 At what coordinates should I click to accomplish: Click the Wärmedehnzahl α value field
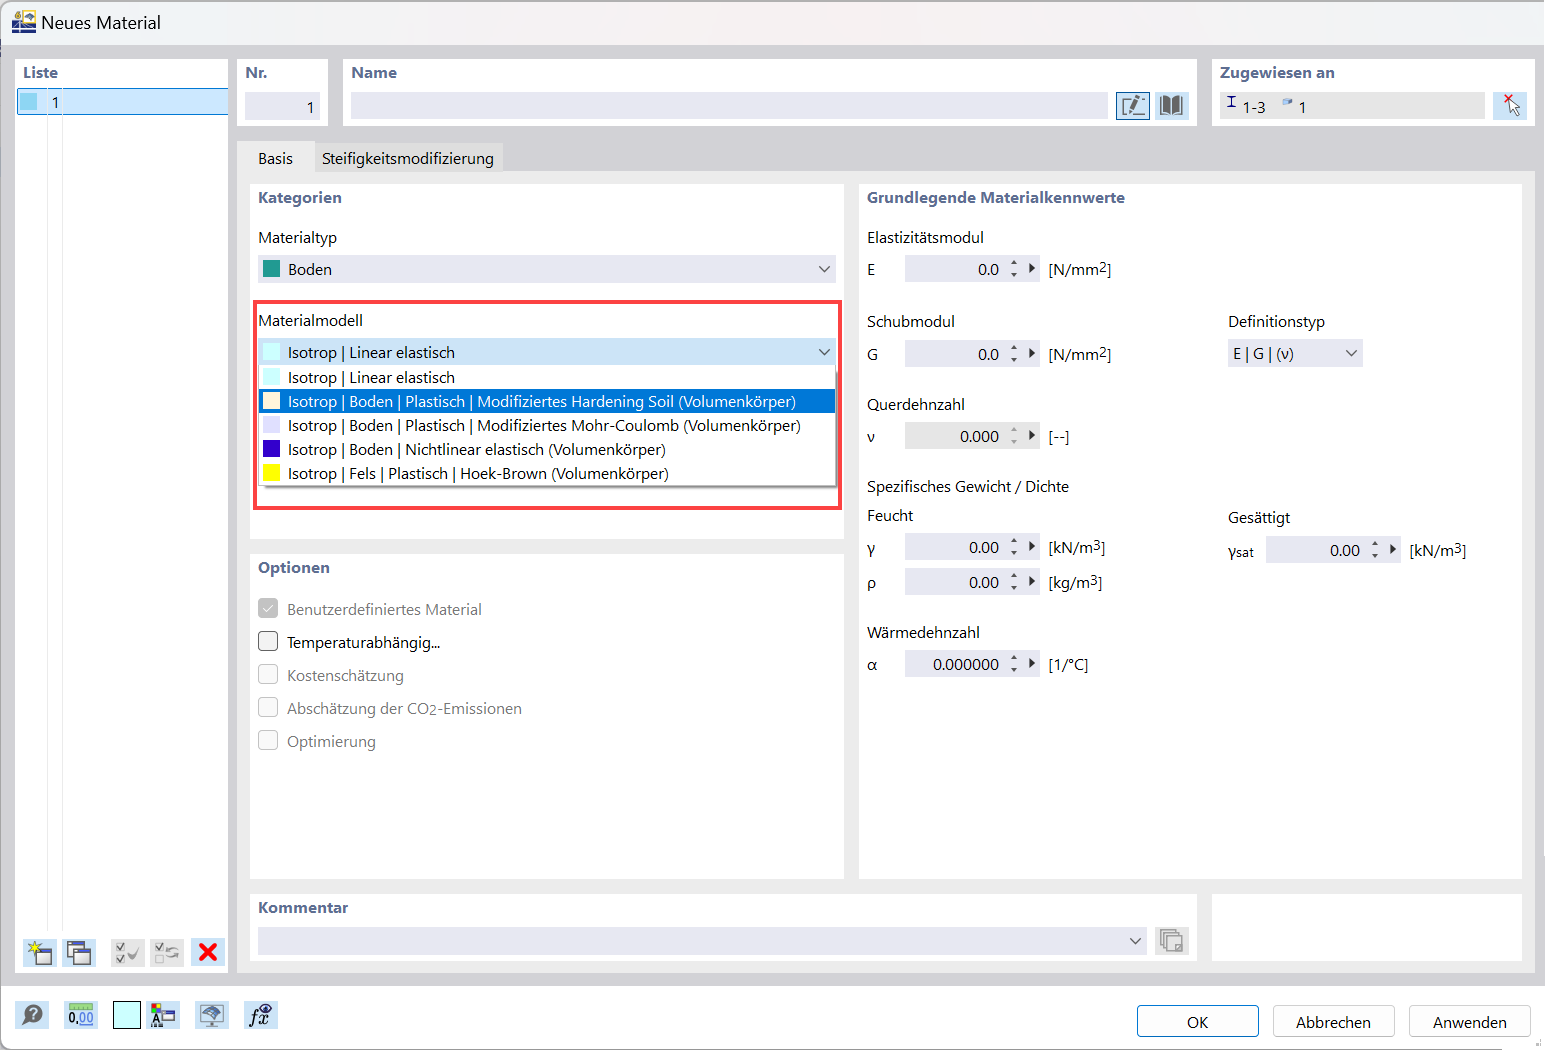coord(953,664)
